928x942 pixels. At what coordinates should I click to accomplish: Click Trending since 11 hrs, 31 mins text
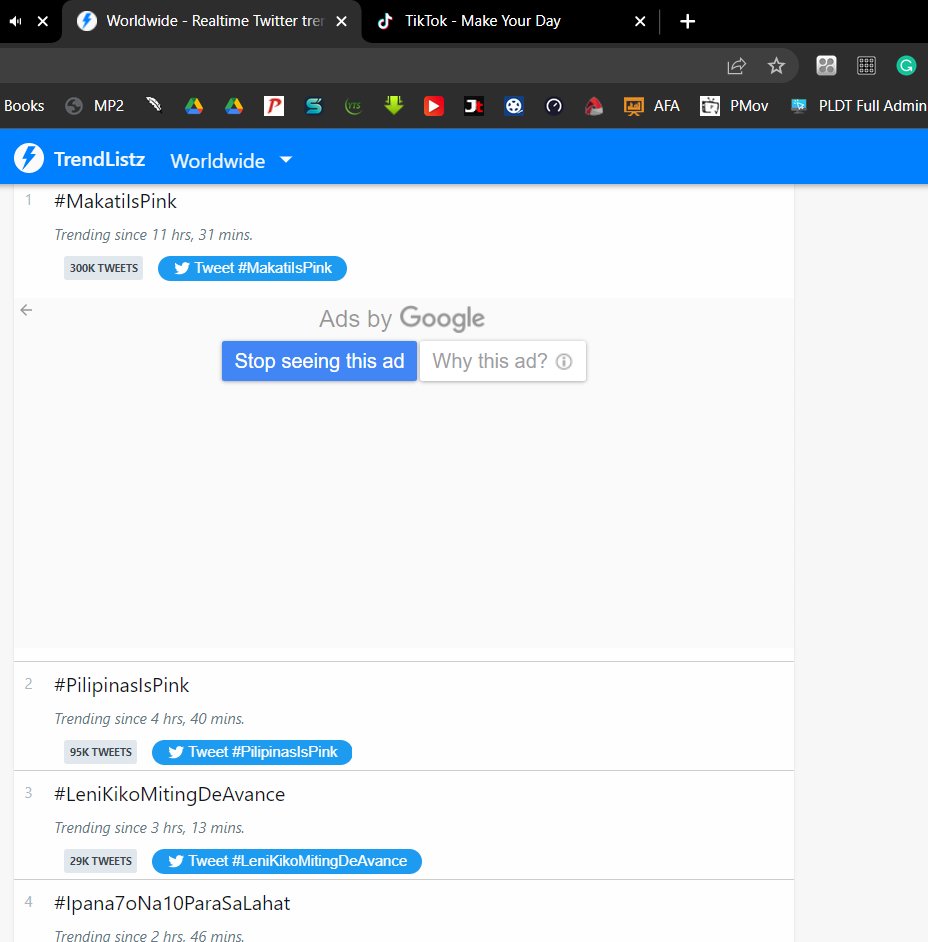pos(154,235)
